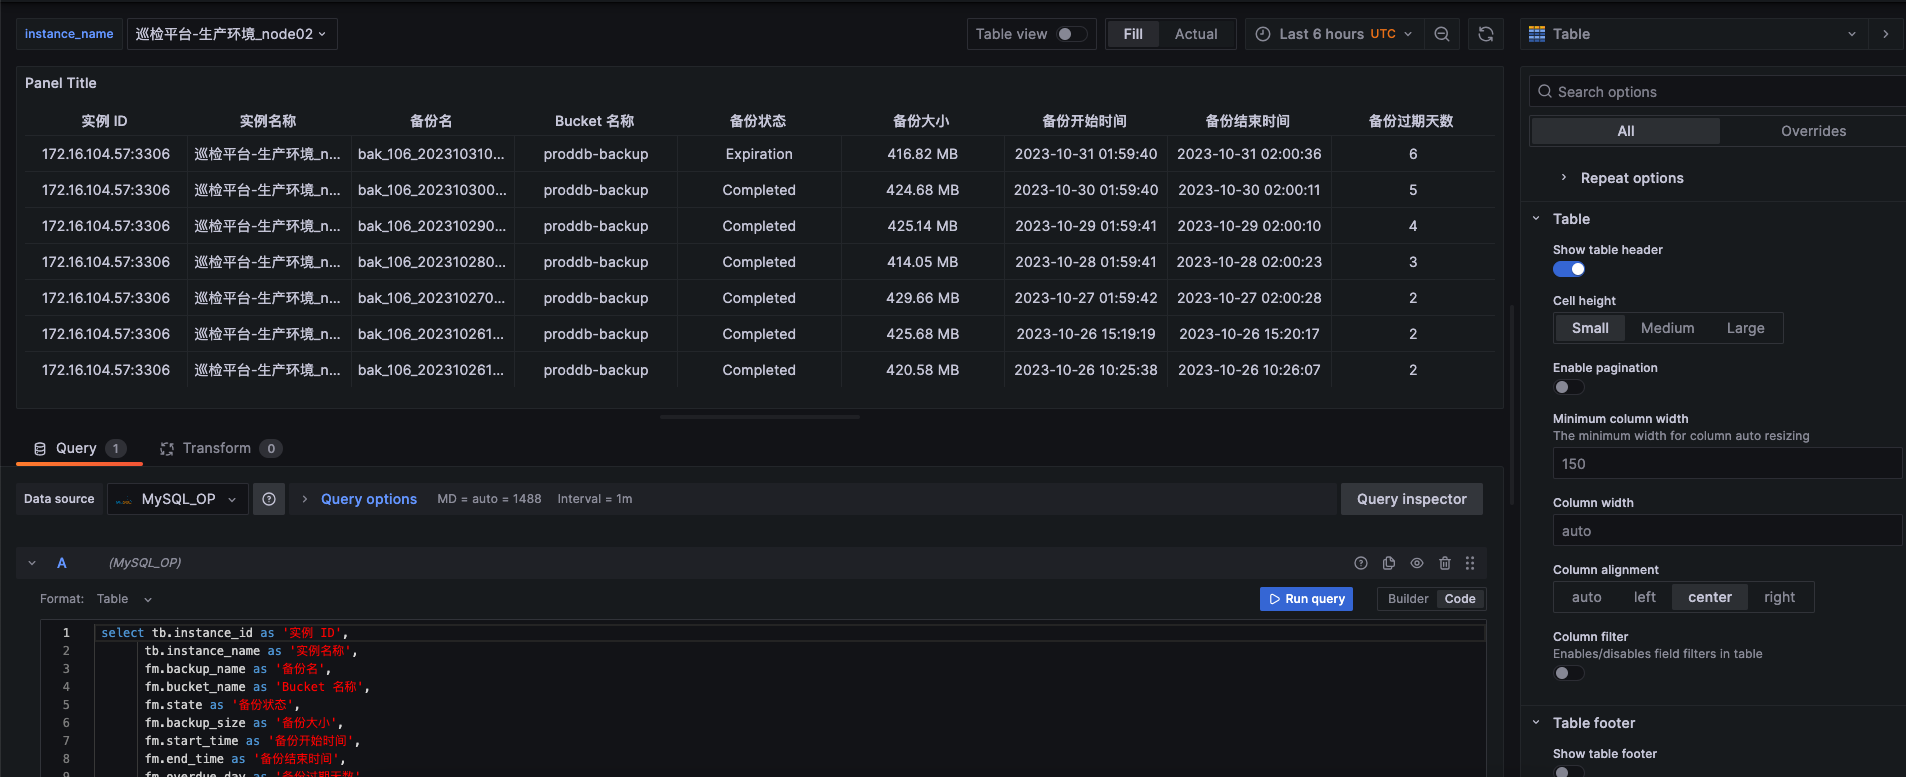This screenshot has height=777, width=1906.
Task: Click the Run query button
Action: (1306, 599)
